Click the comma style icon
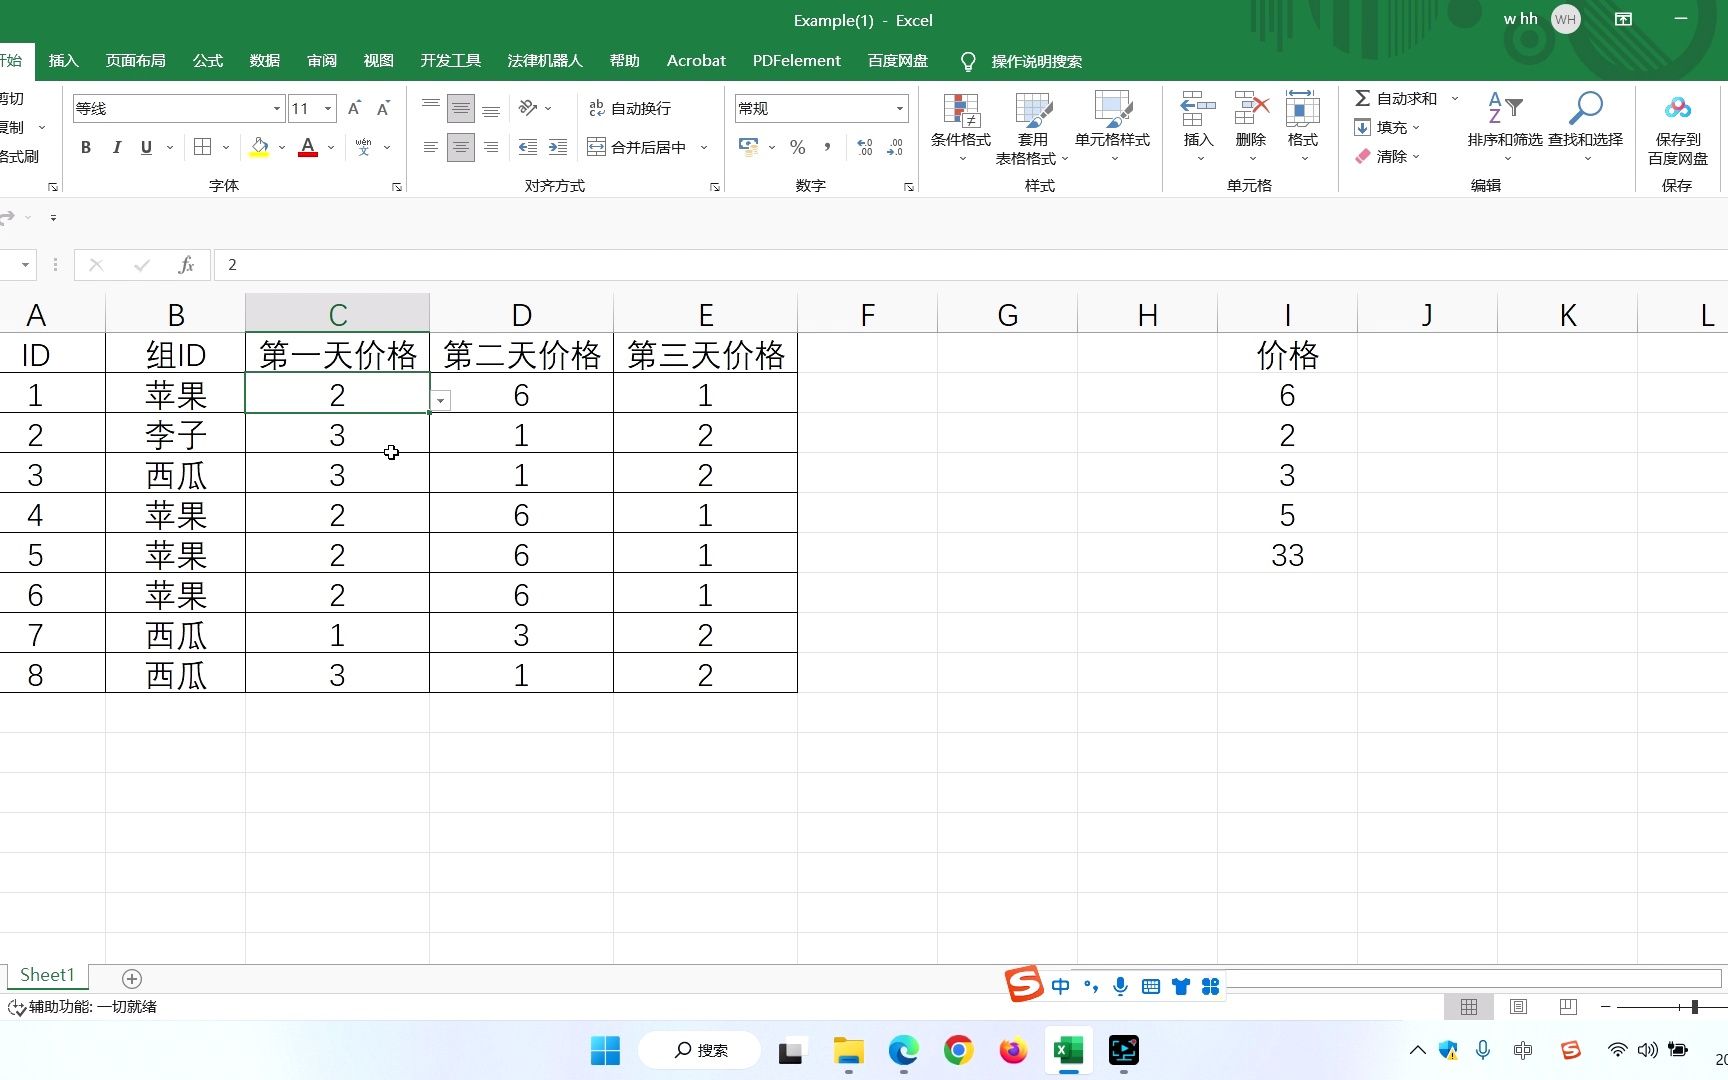The width and height of the screenshot is (1728, 1080). [827, 147]
